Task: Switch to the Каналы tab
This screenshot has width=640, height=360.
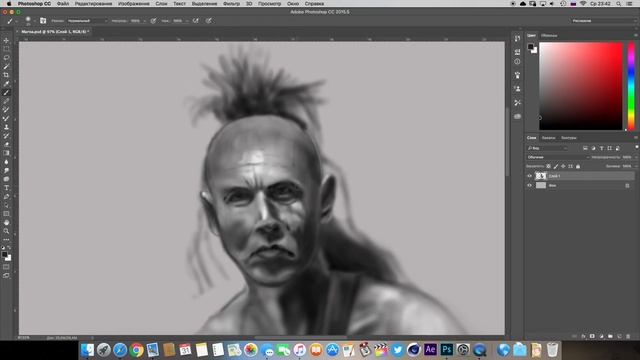Action: click(549, 138)
